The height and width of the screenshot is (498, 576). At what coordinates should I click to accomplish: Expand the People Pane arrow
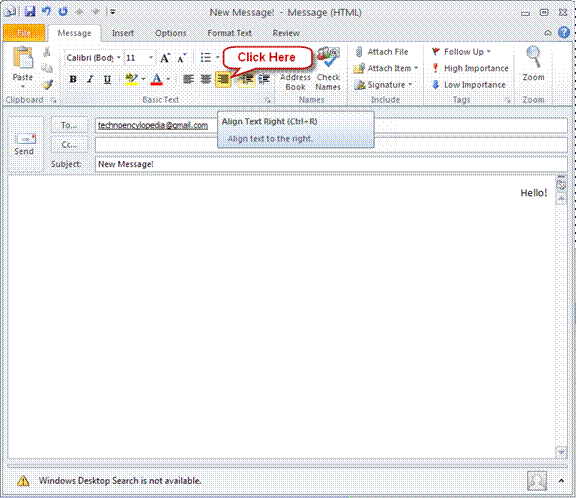click(561, 480)
